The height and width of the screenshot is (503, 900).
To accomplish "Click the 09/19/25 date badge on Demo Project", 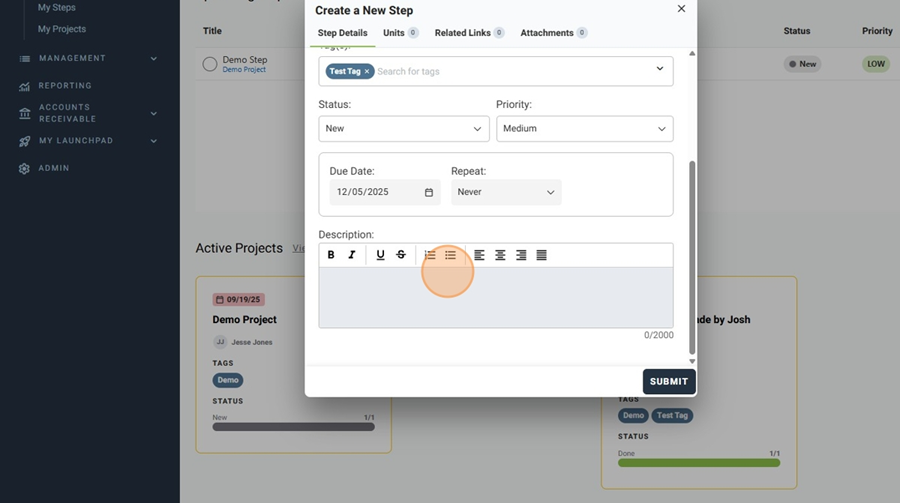I will tap(238, 299).
